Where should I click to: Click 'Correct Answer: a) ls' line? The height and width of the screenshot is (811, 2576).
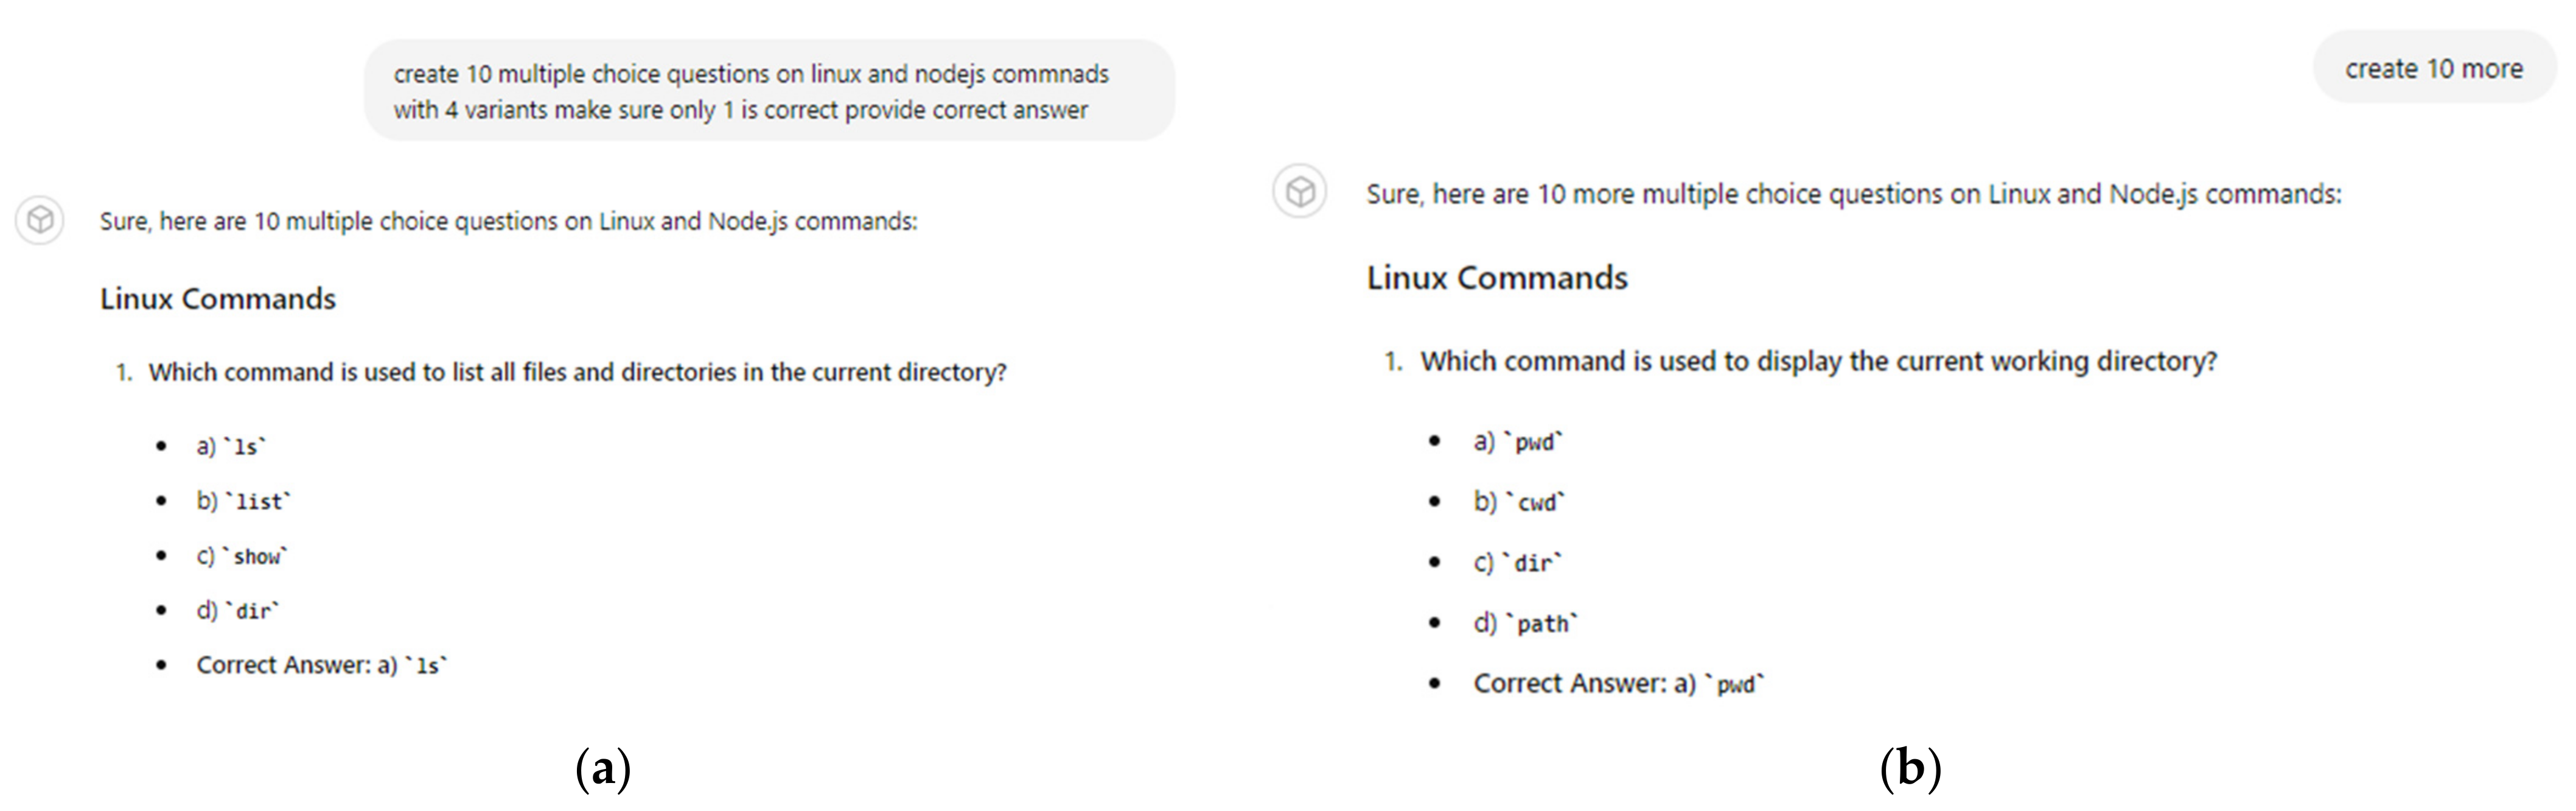point(322,666)
